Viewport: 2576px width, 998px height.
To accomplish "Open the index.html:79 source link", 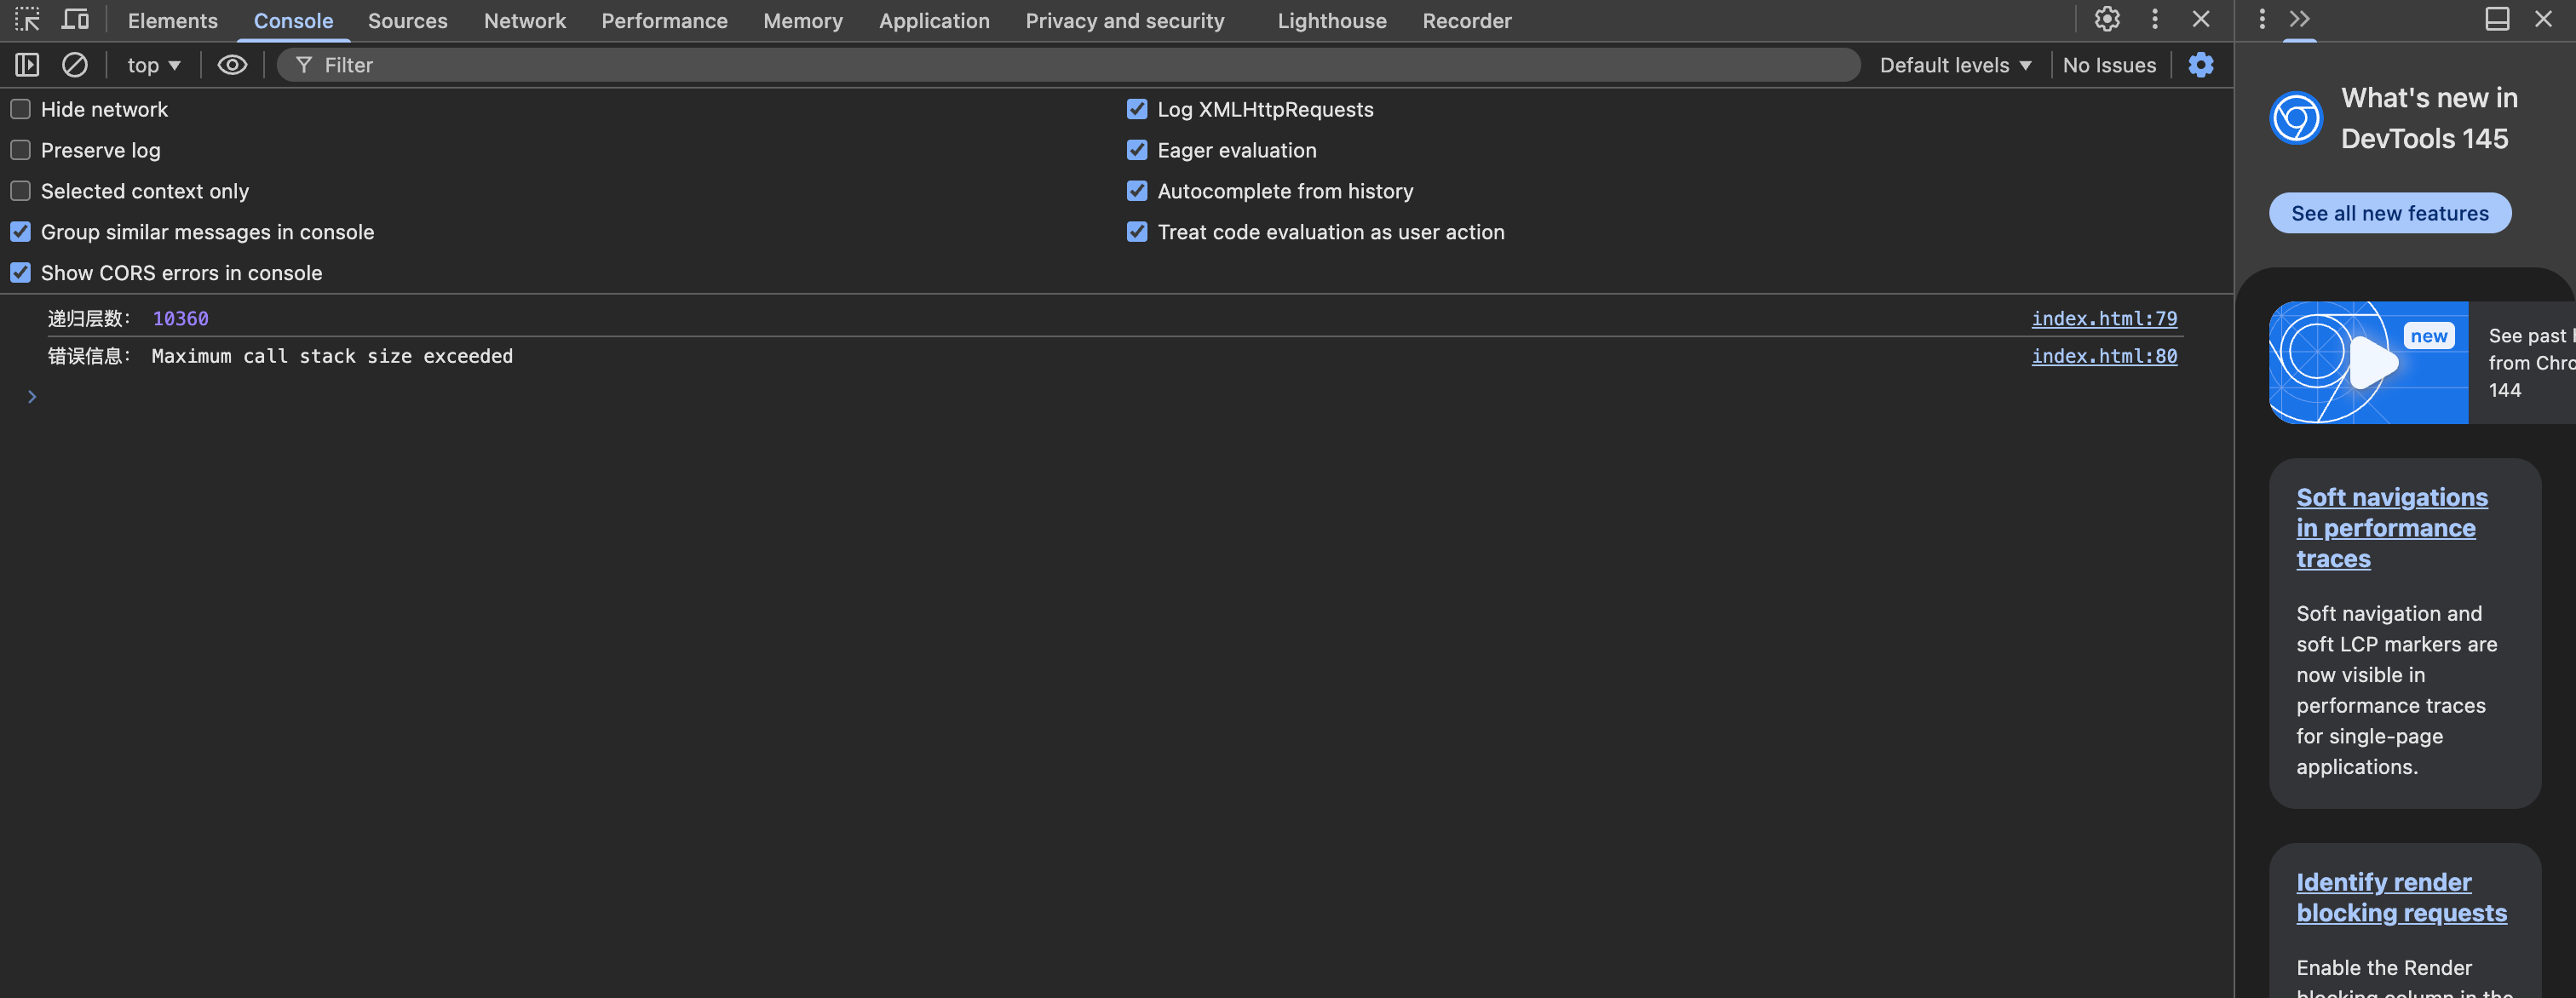I will click(x=2103, y=318).
